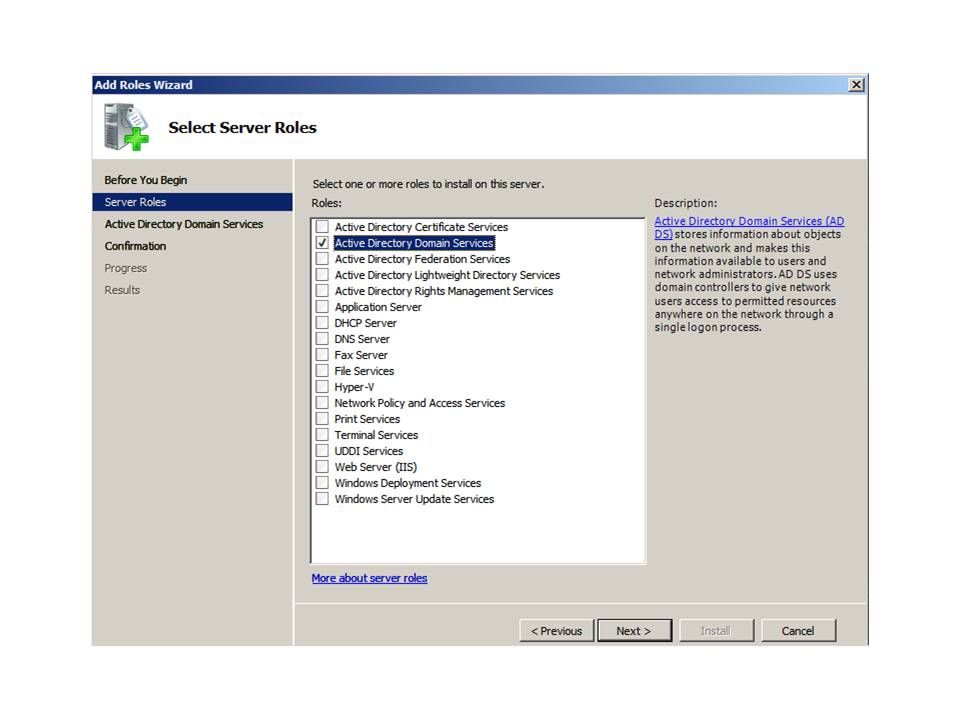Close the Add Roles Wizard window
Viewport: 960px width, 720px height.
point(856,85)
